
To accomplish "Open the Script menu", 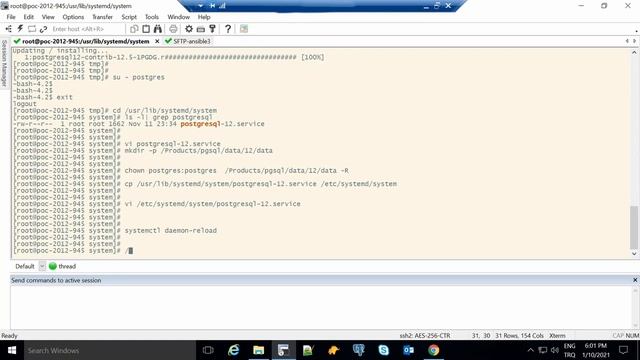I will pos(129,17).
